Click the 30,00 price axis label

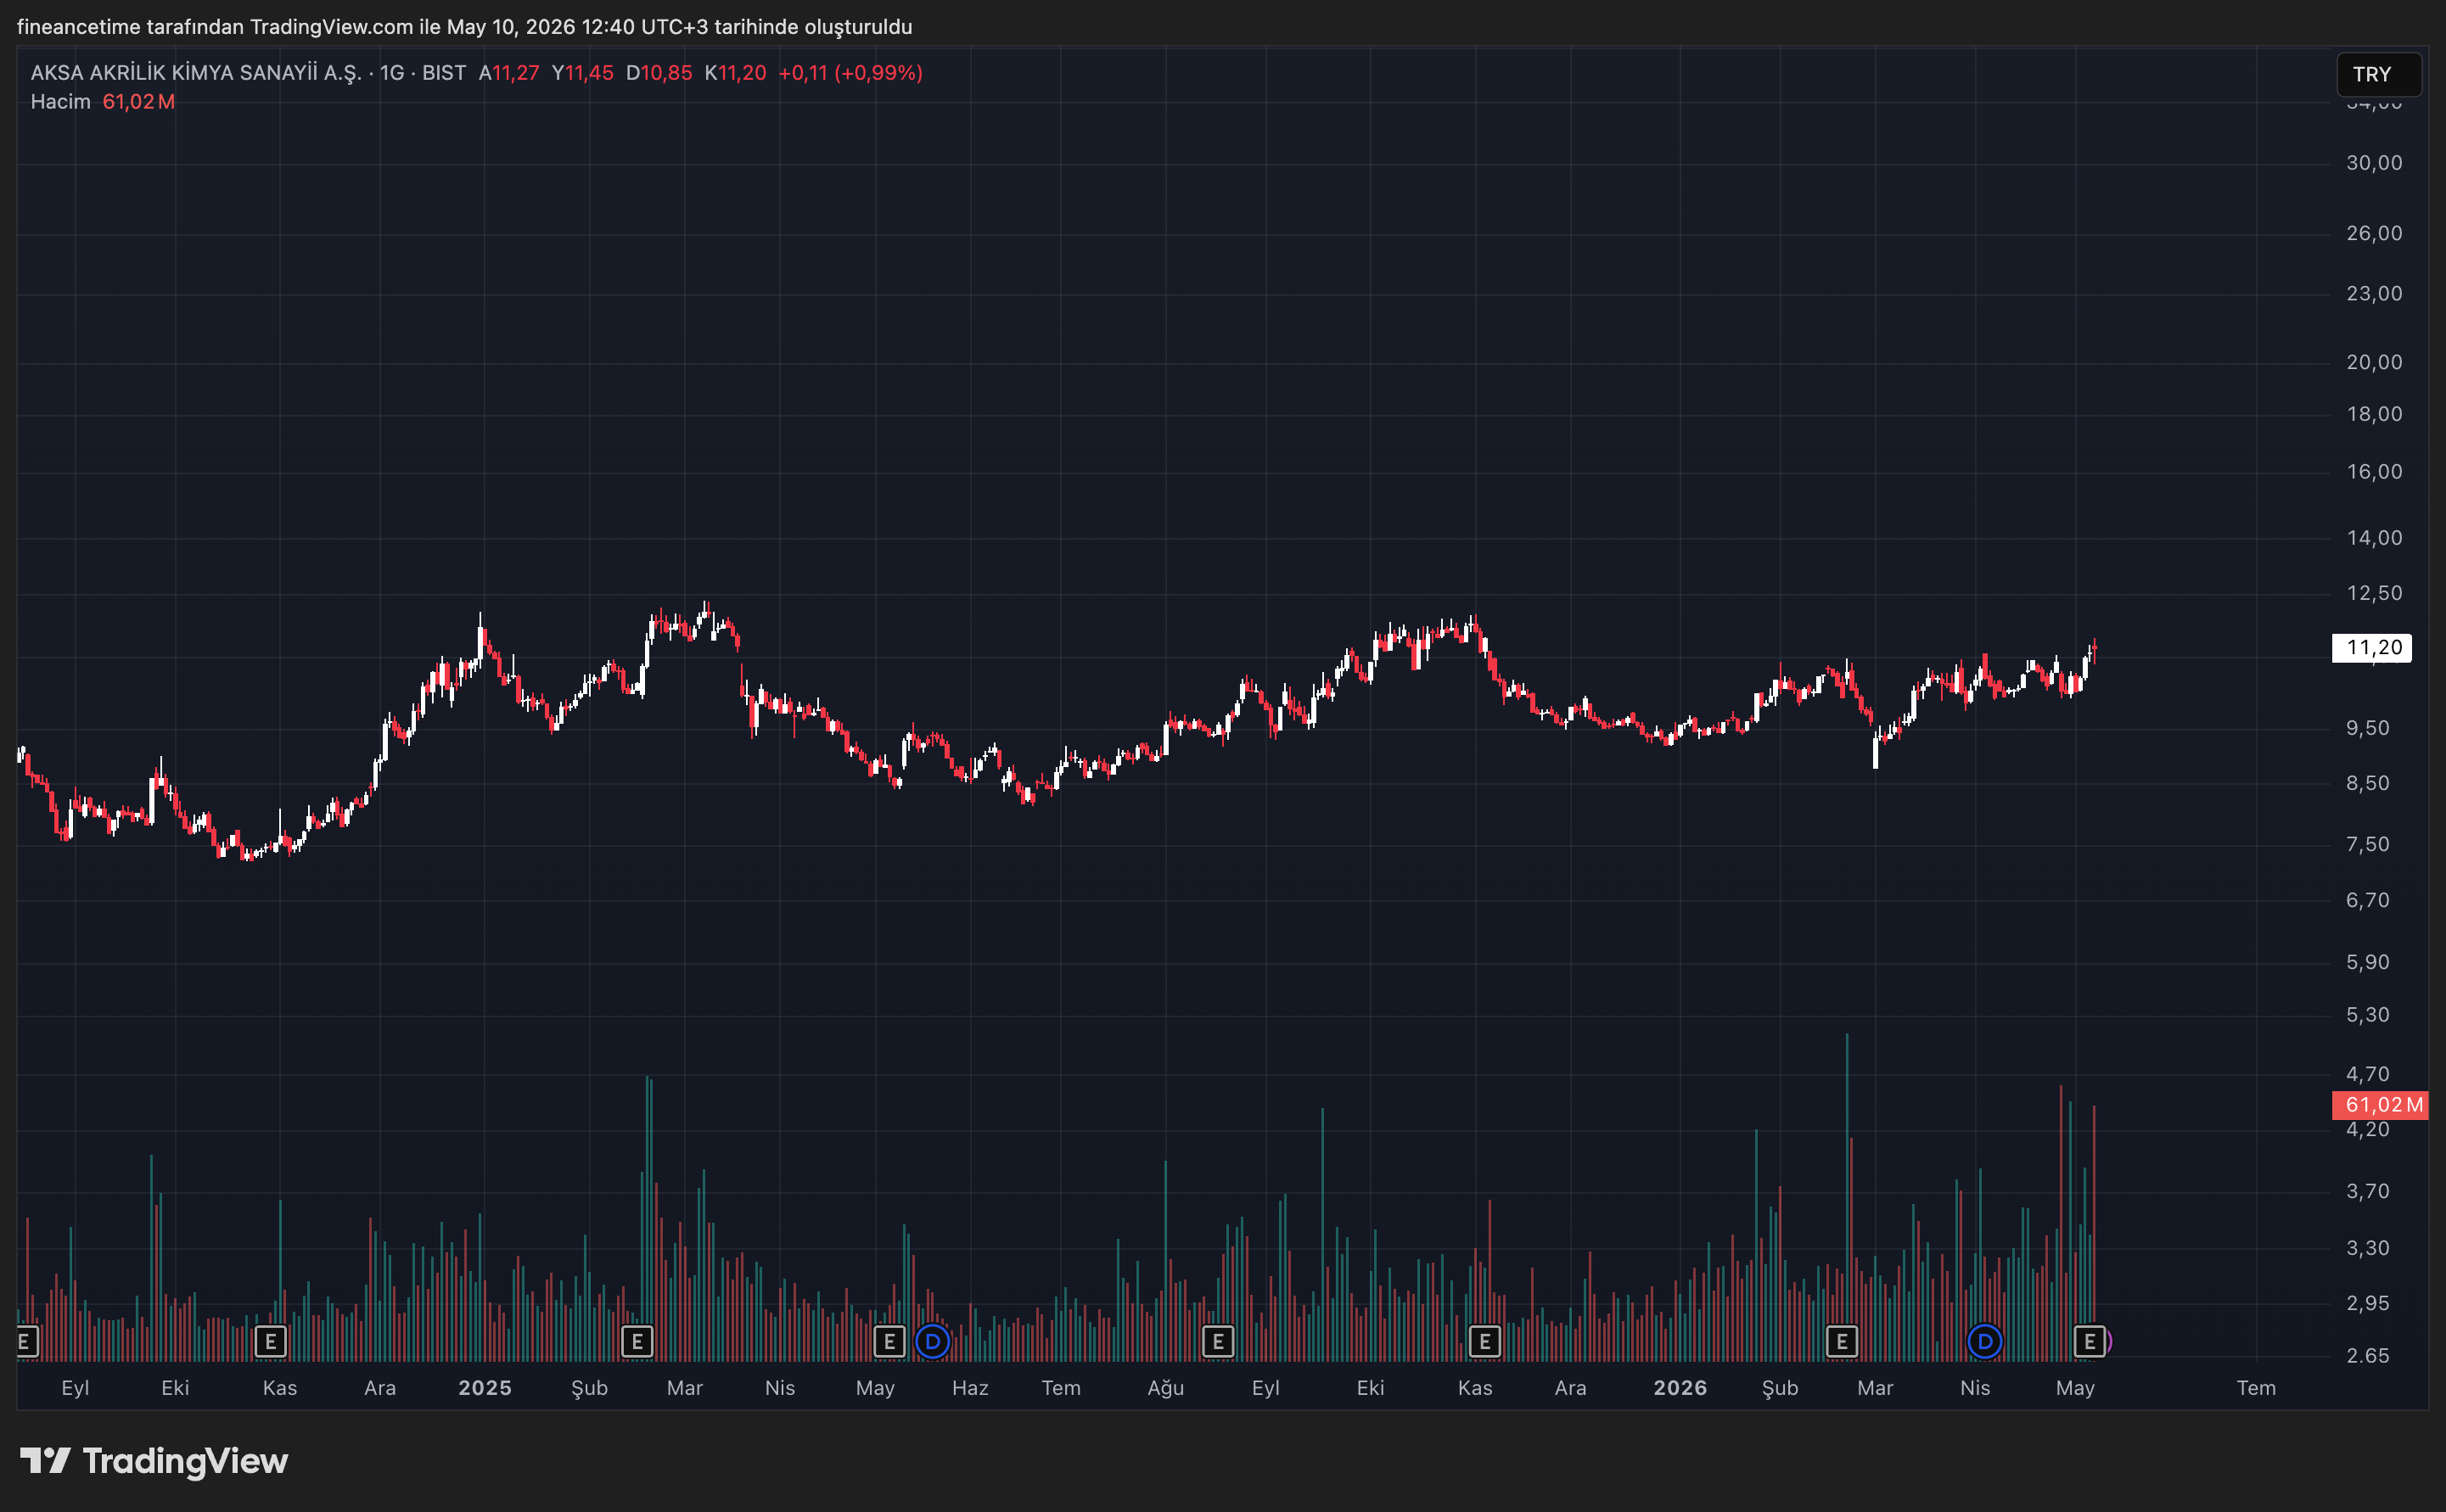pyautogui.click(x=2374, y=163)
